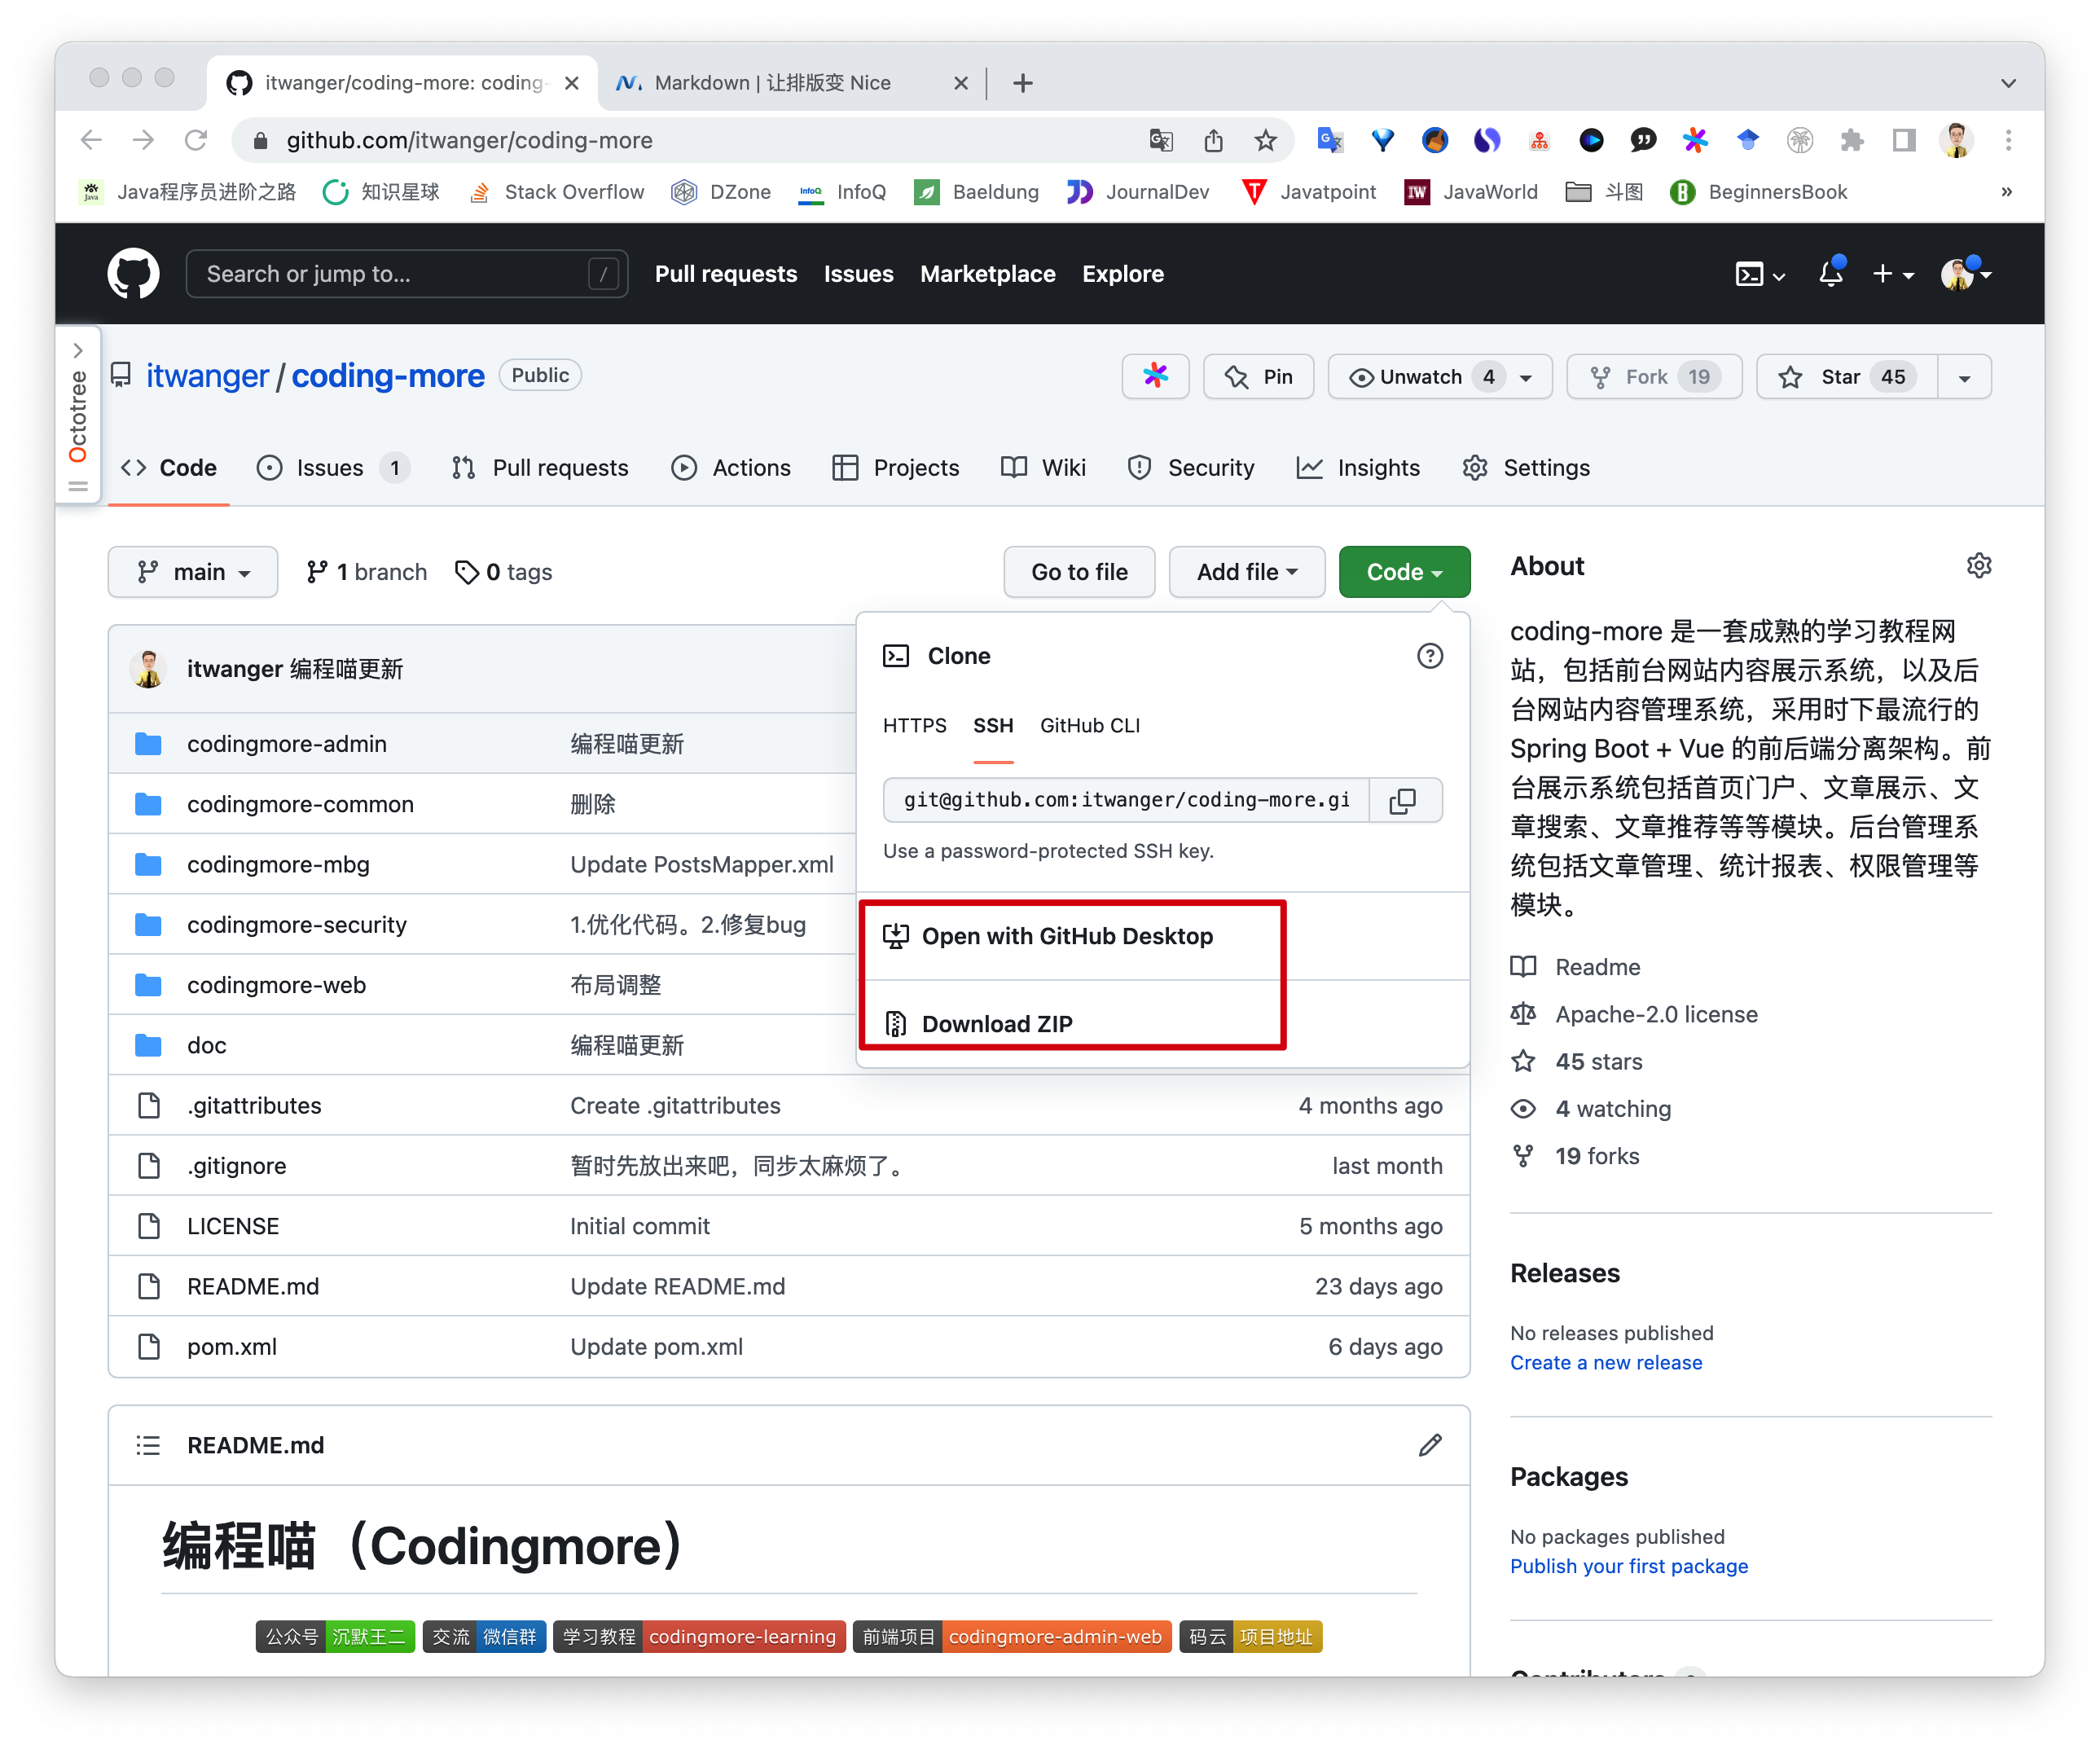The image size is (2100, 1745).
Task: Edit README.md with pencil icon
Action: click(1429, 1445)
